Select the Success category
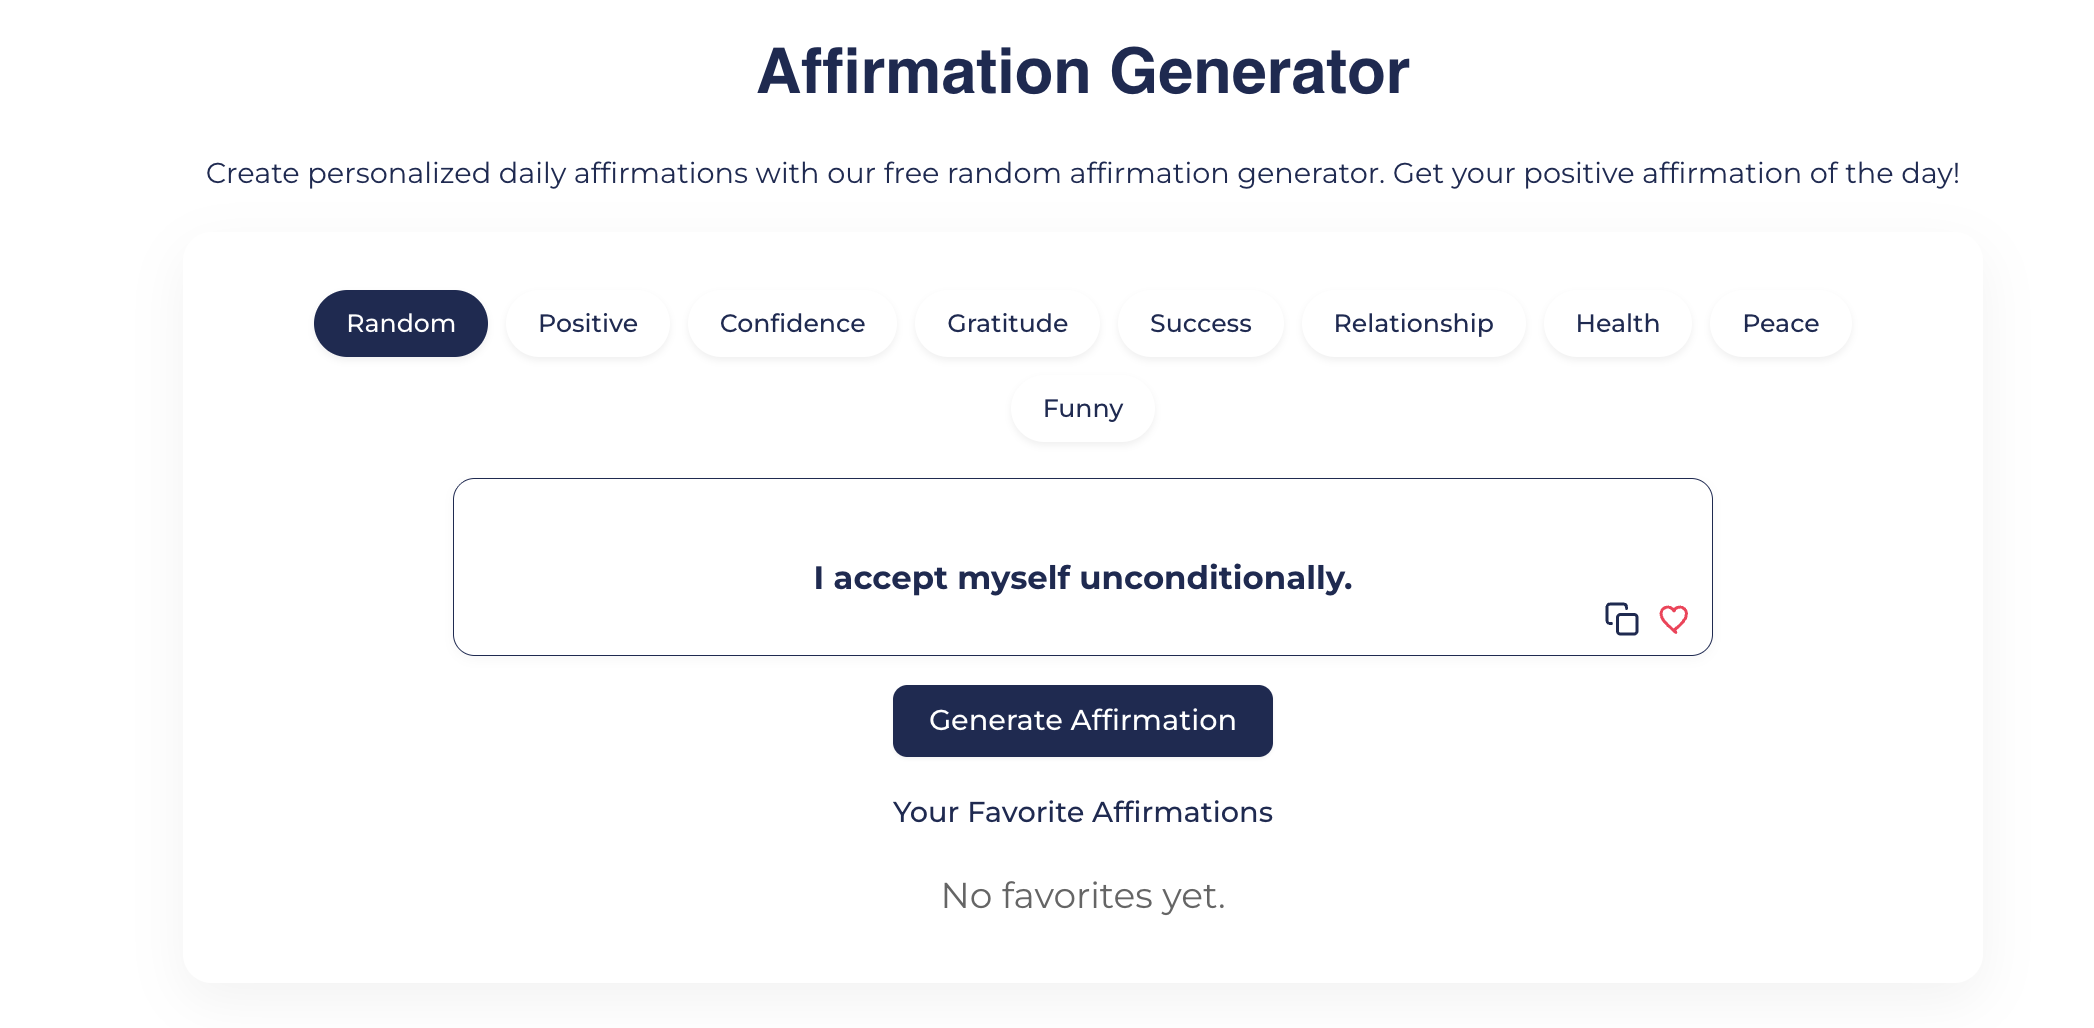Screen dimensions: 2094x1028 pyautogui.click(x=1200, y=323)
